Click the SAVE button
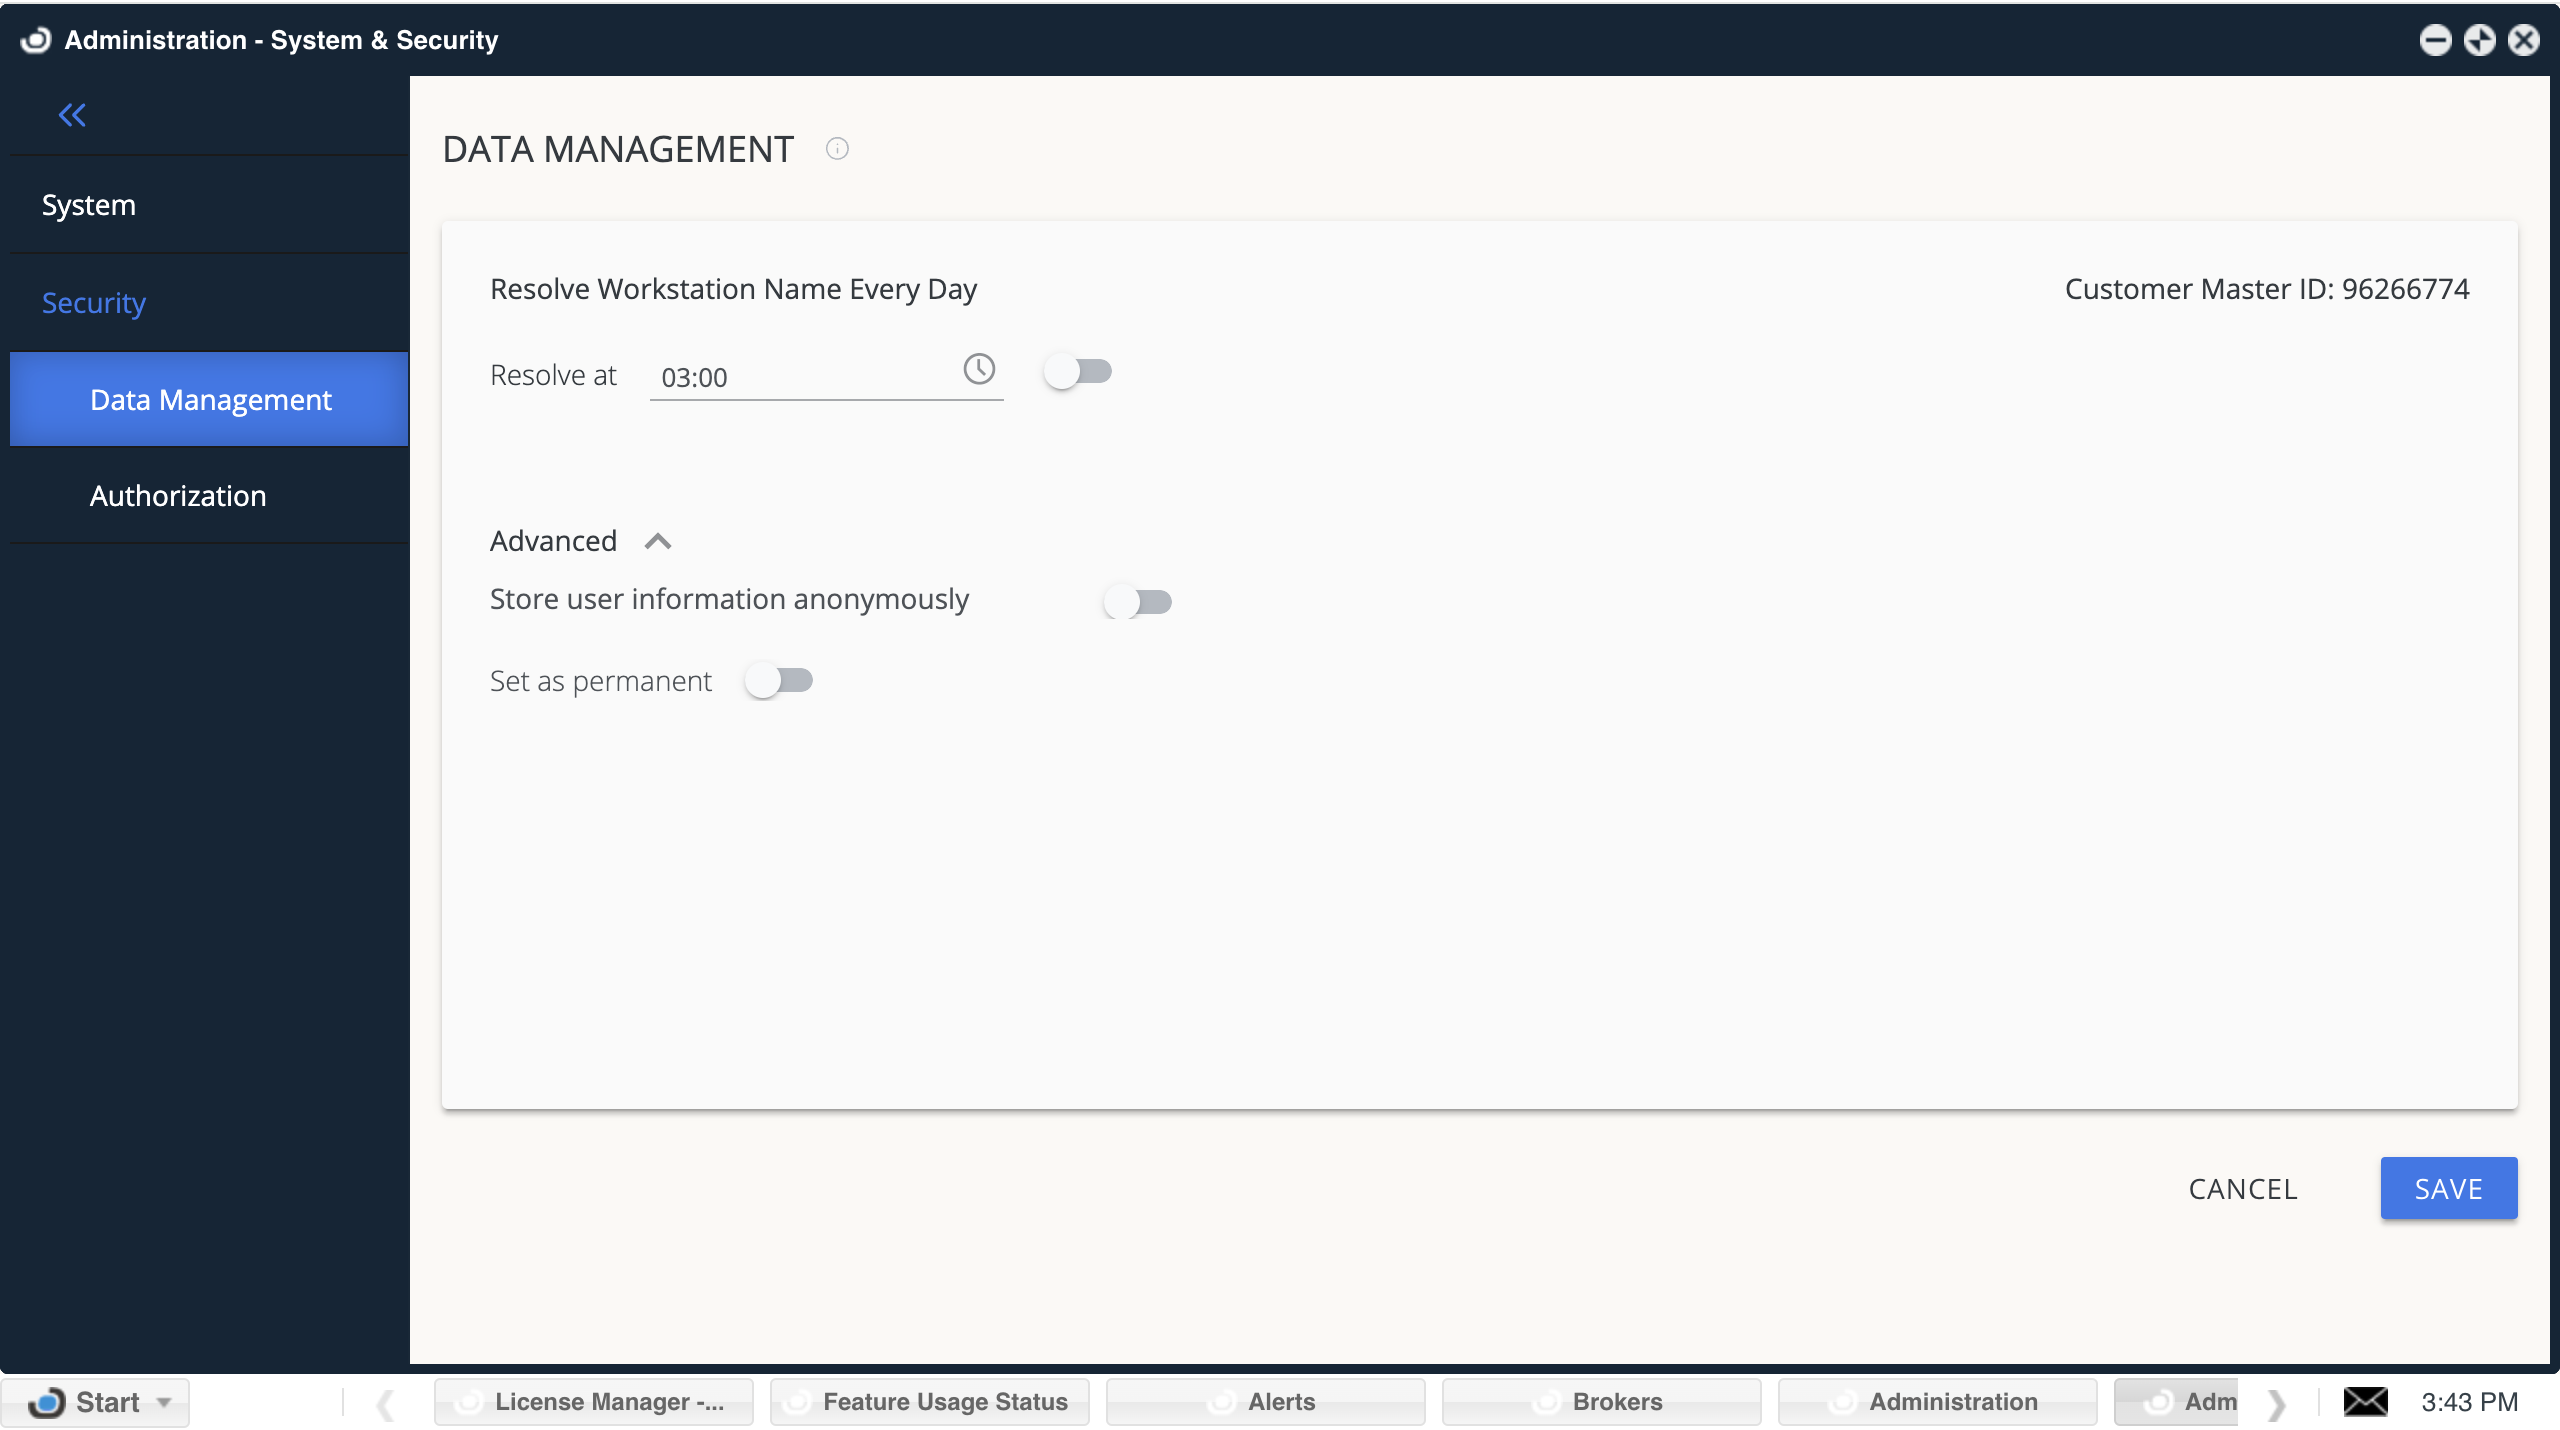This screenshot has height=1430, width=2560. coord(2448,1188)
